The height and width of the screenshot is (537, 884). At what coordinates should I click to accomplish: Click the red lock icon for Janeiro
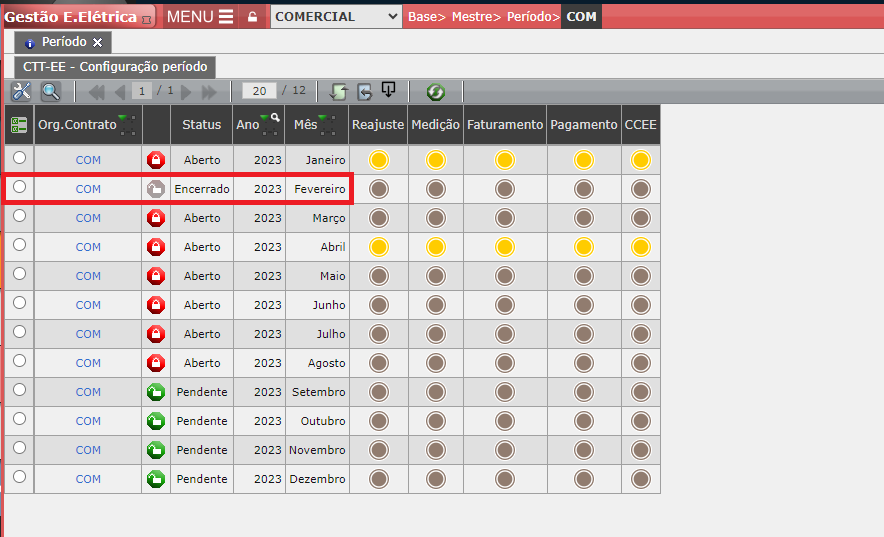tap(155, 160)
